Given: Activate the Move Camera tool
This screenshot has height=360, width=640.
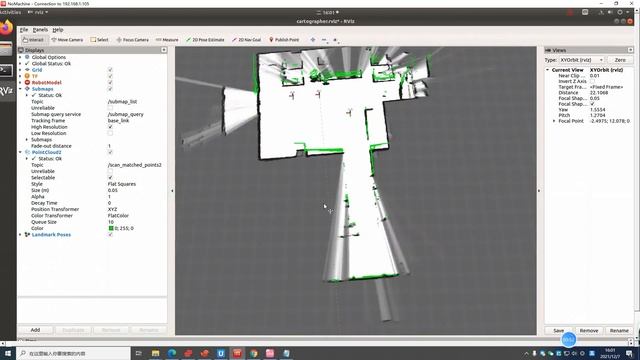Looking at the screenshot, I should click(x=67, y=40).
